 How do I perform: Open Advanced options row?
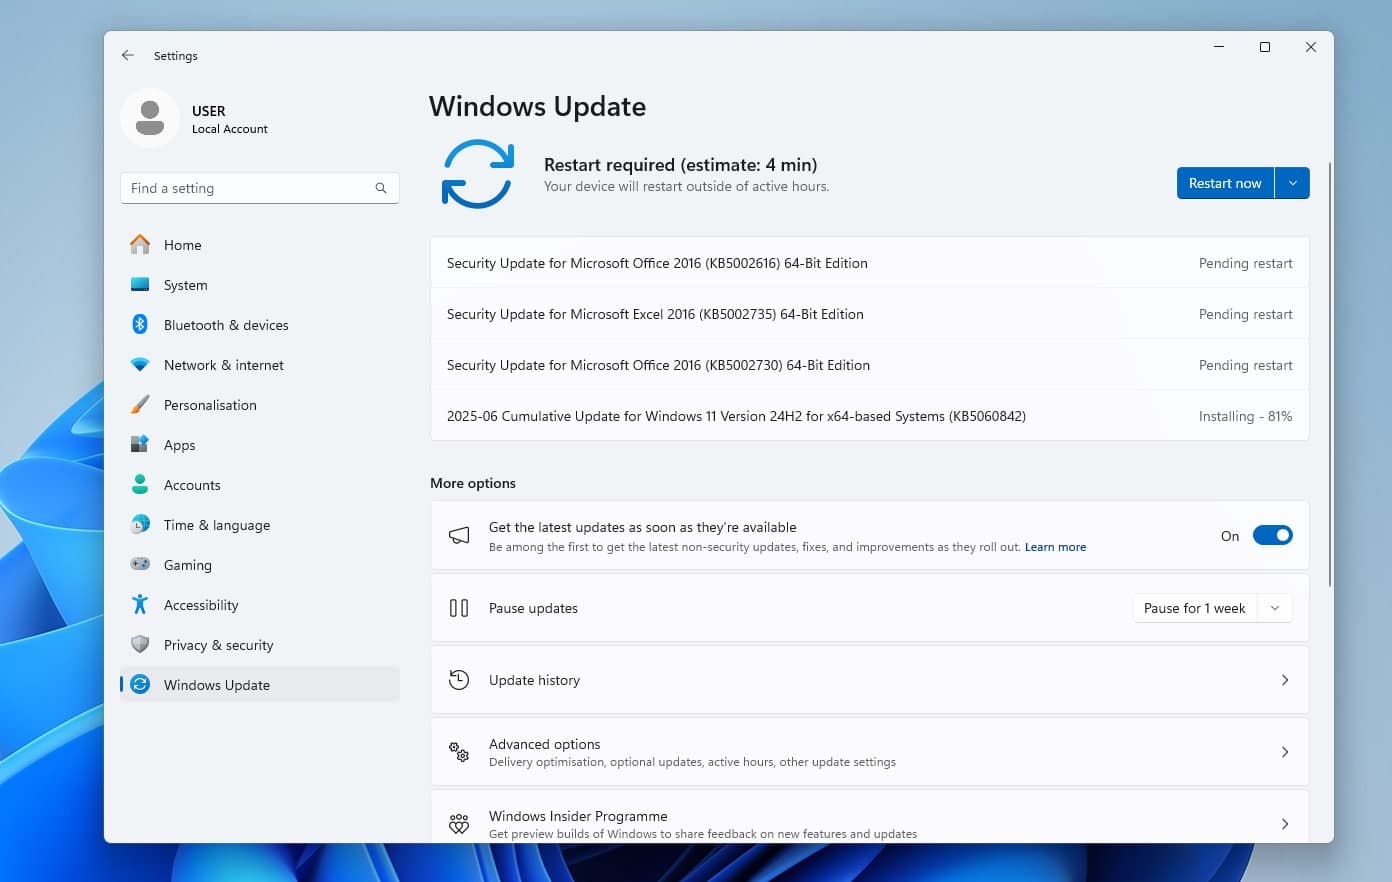coord(868,752)
